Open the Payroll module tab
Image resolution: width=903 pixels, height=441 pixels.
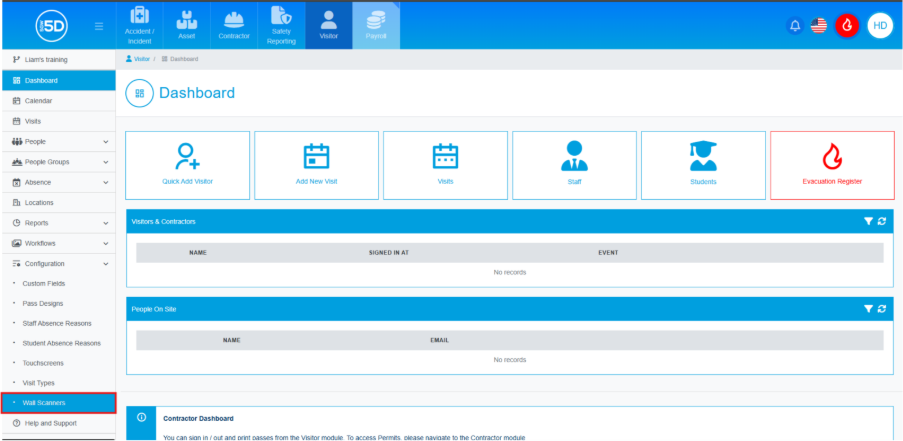coord(376,26)
